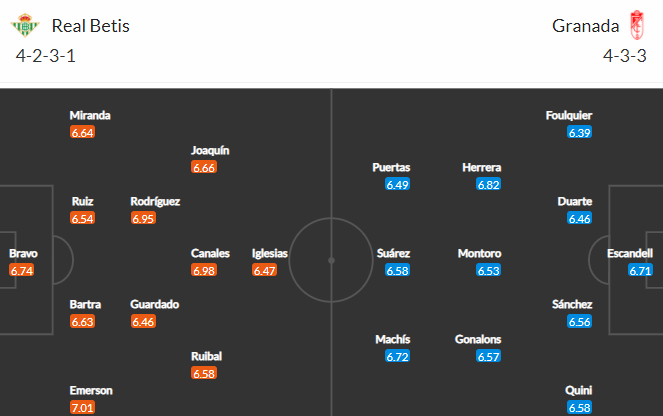Open Rodríguez's player name
This screenshot has width=663, height=416.
click(x=155, y=201)
